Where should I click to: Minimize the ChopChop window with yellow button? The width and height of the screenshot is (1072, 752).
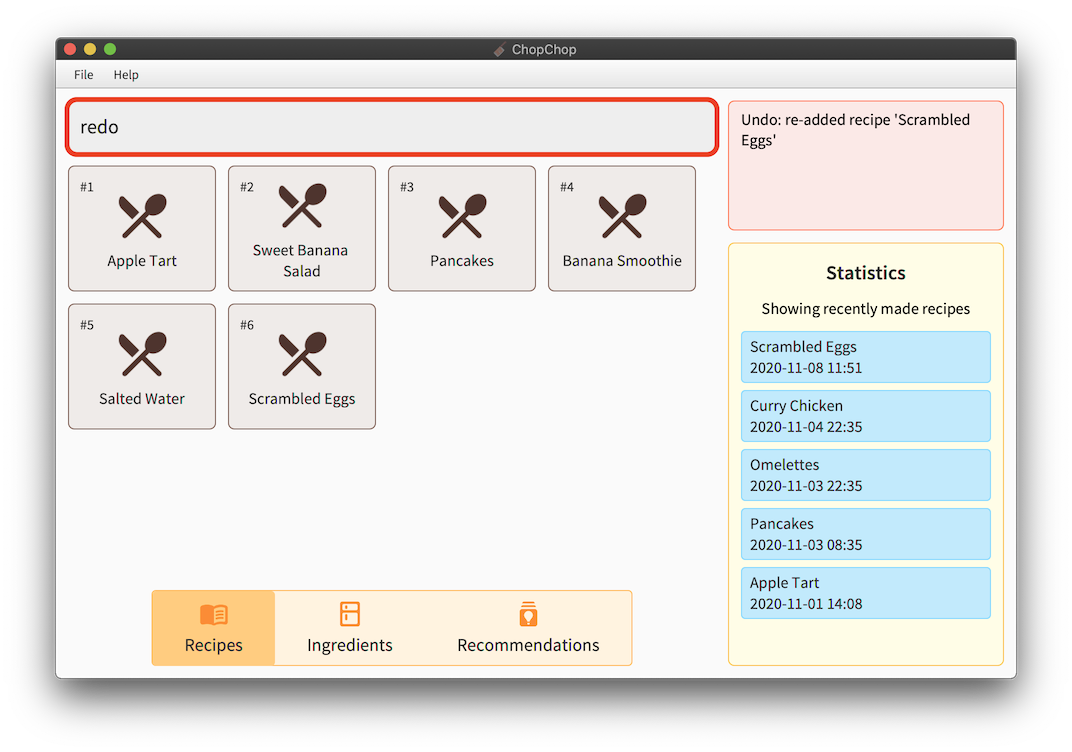tap(90, 49)
